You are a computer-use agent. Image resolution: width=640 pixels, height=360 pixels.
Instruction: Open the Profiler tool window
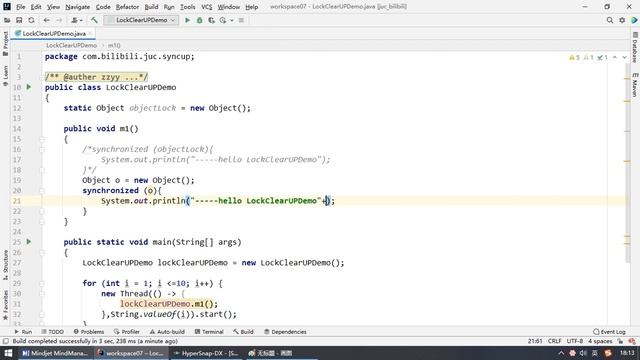click(127, 332)
